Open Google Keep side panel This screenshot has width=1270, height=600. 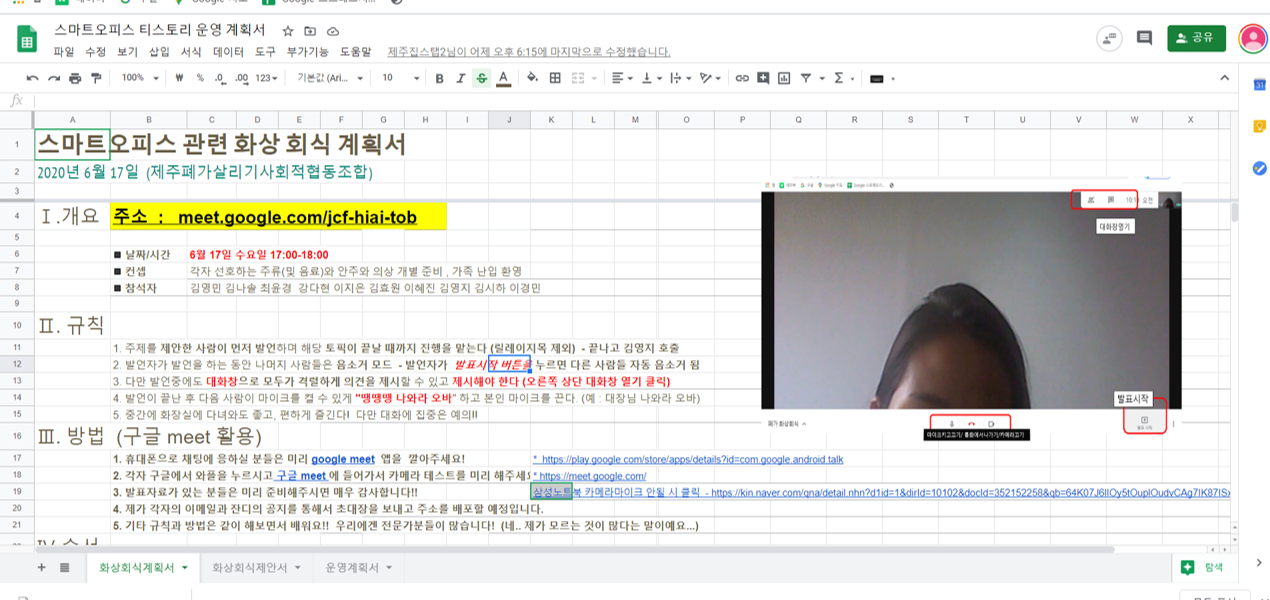1260,126
